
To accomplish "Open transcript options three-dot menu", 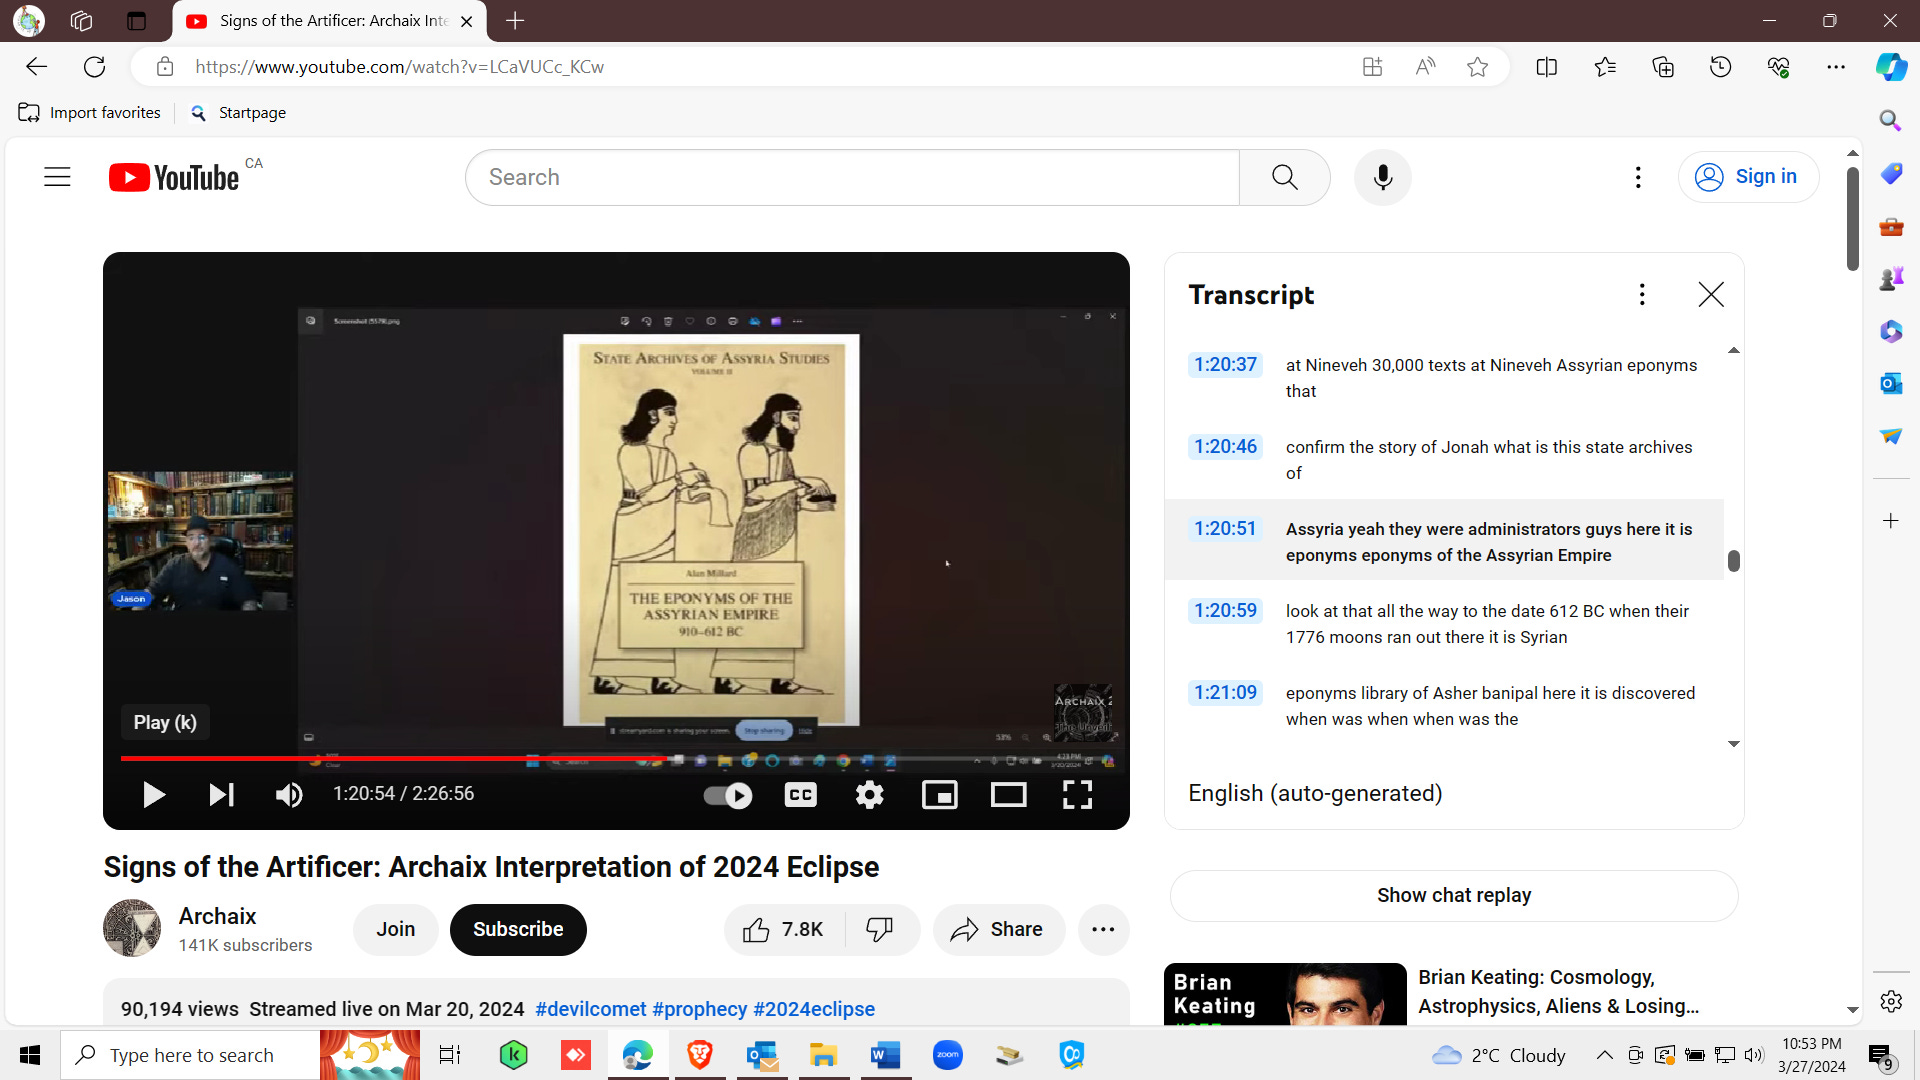I will pos(1641,294).
